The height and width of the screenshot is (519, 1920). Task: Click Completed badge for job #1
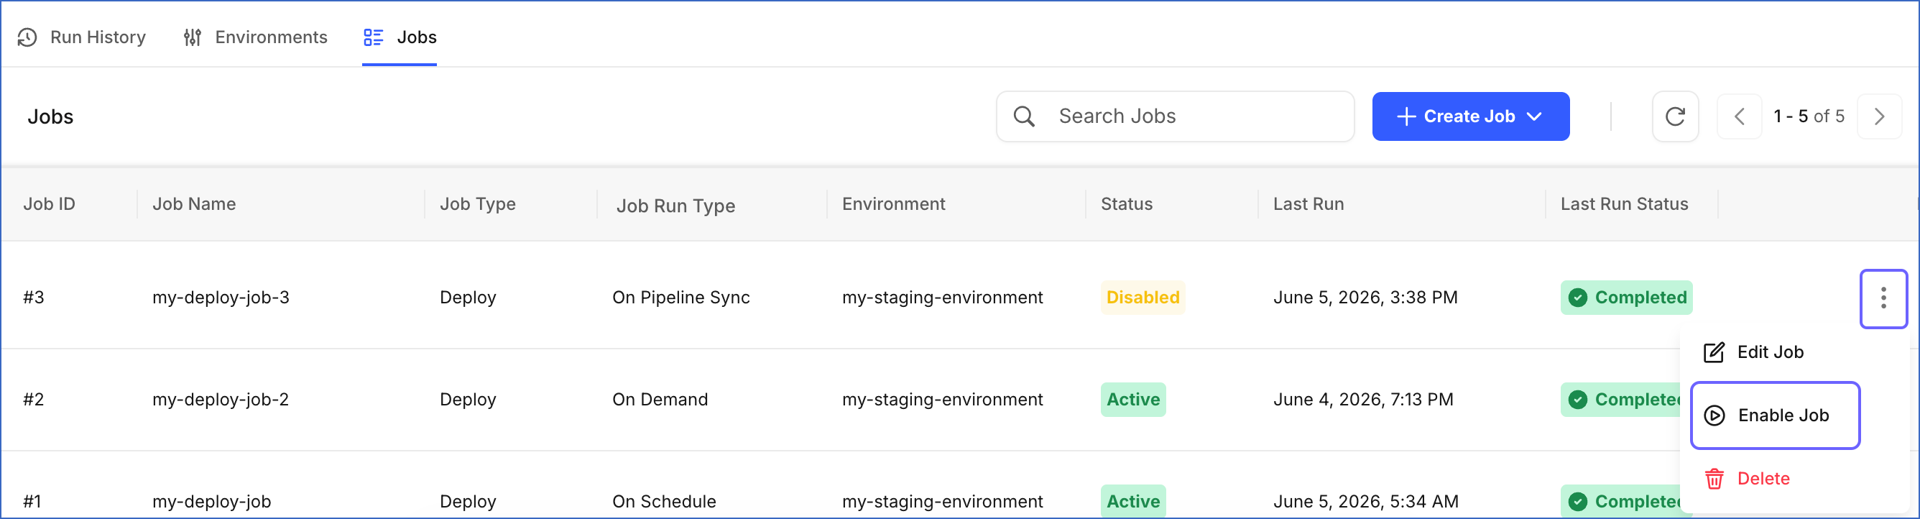[x=1621, y=501]
